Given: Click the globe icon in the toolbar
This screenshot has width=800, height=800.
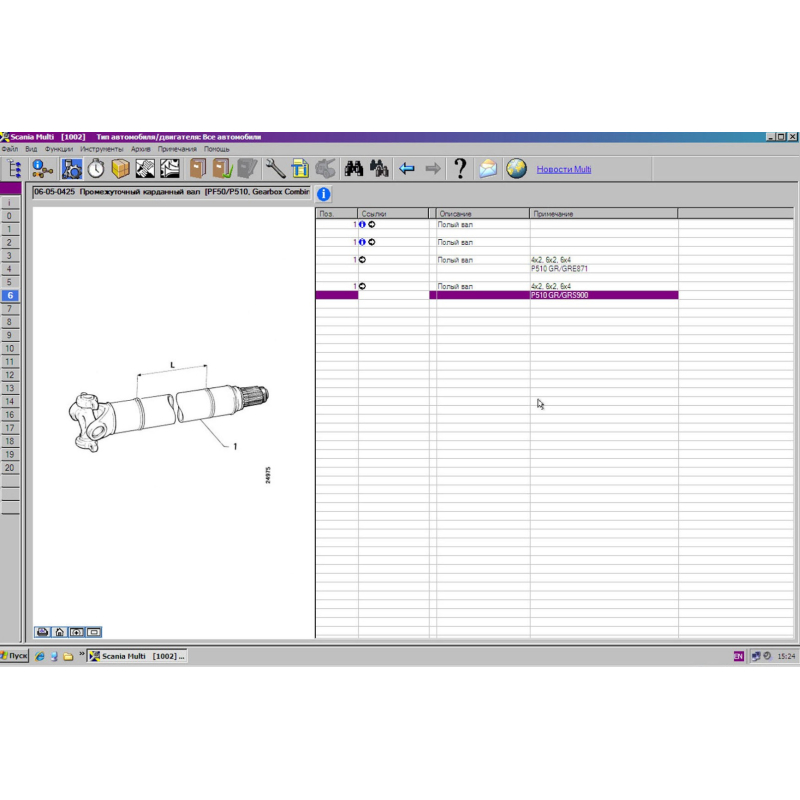Looking at the screenshot, I should [x=516, y=168].
